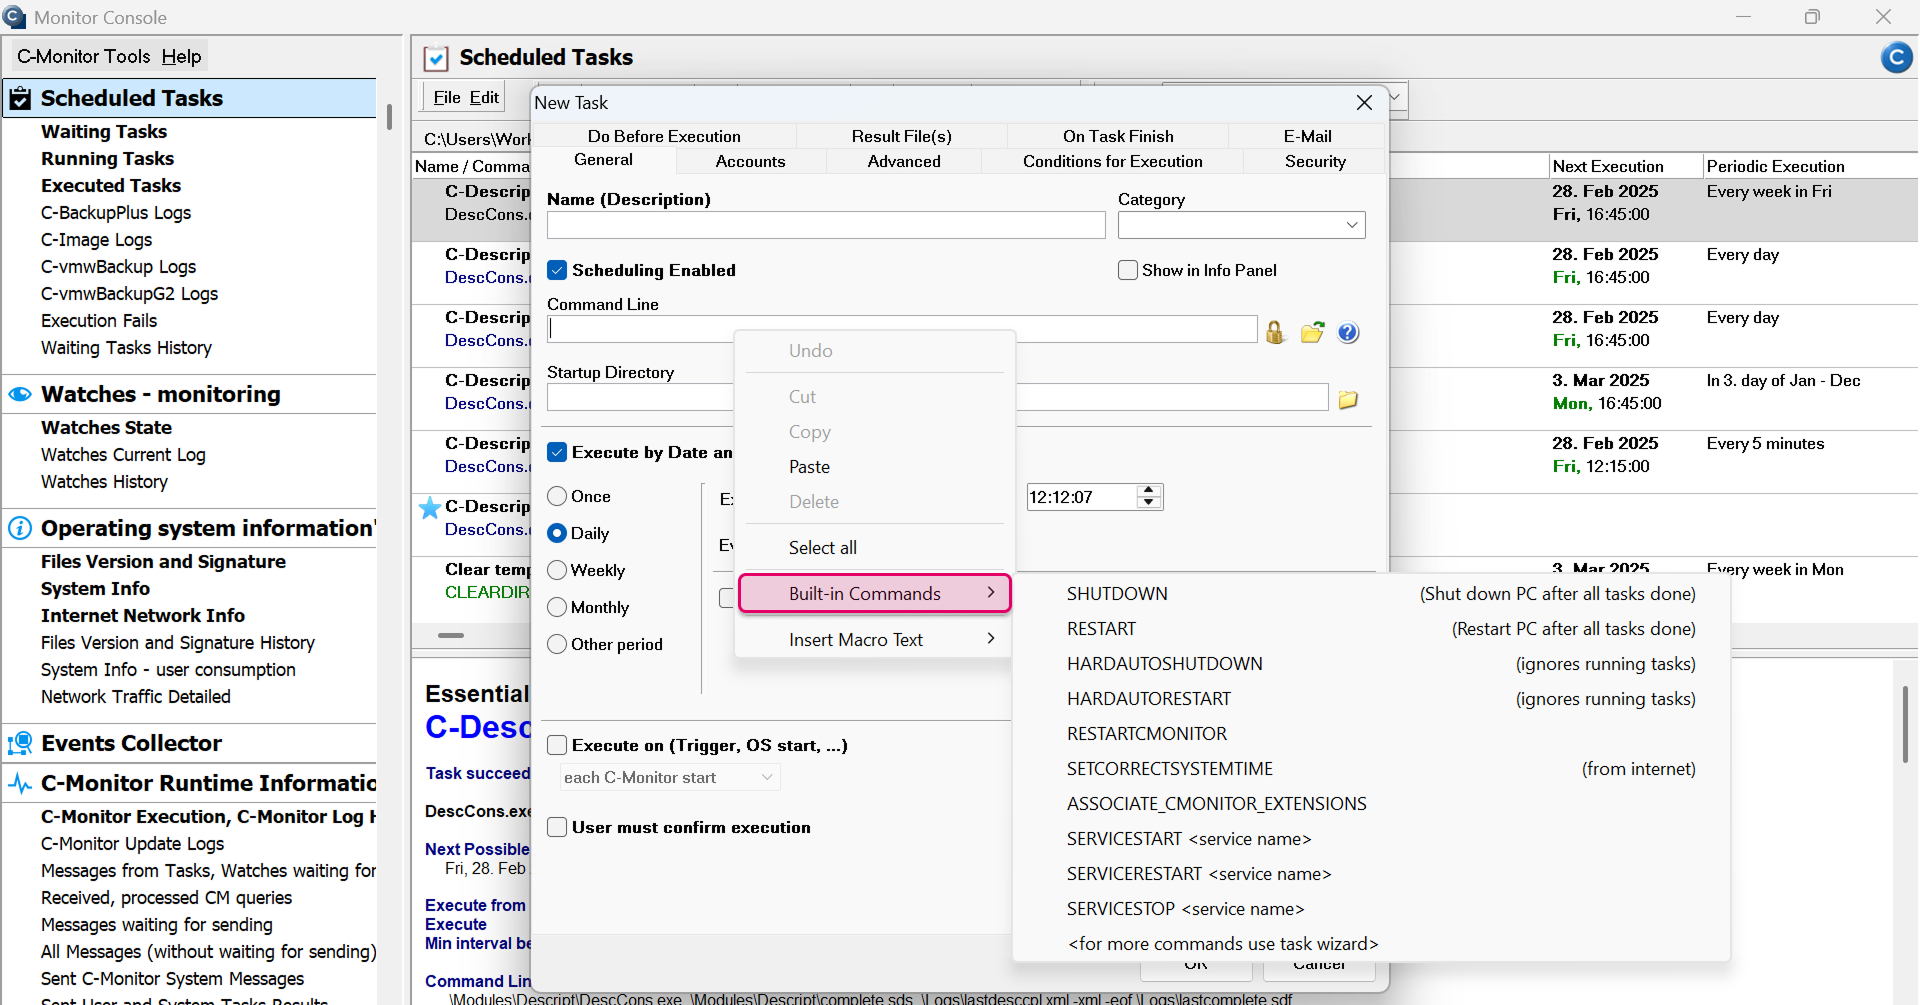The width and height of the screenshot is (1920, 1005).
Task: Select the Monthly radio button
Action: (x=557, y=607)
